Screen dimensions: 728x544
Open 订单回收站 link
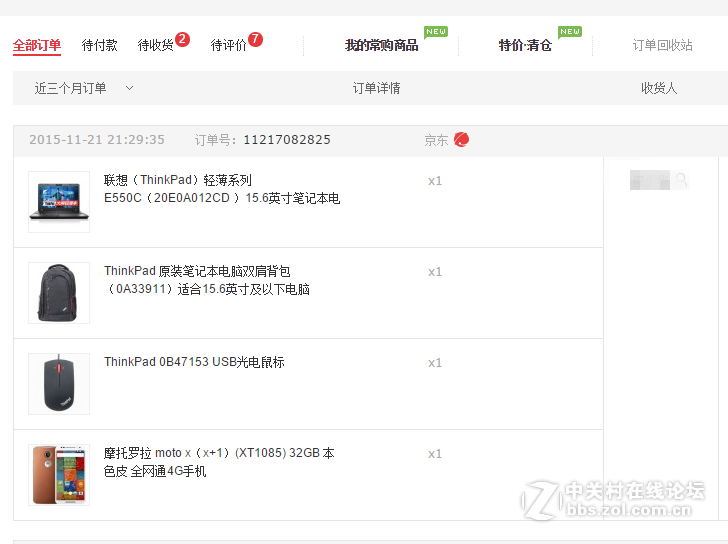coord(663,45)
